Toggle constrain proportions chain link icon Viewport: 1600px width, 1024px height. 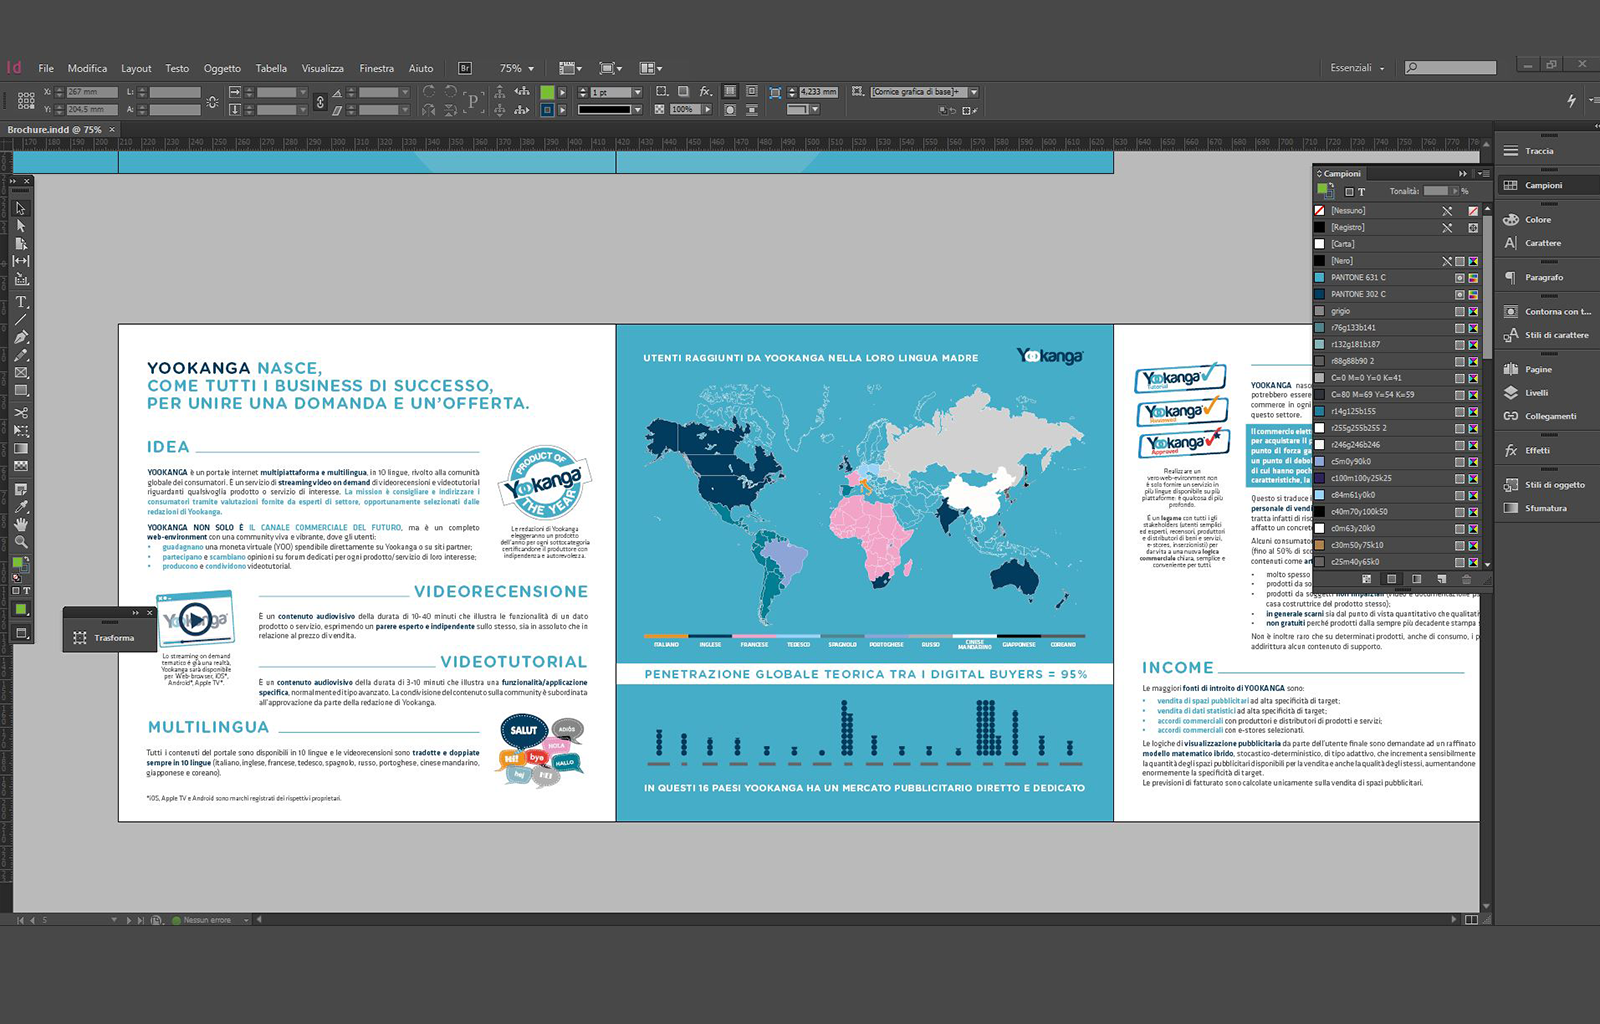pyautogui.click(x=320, y=101)
